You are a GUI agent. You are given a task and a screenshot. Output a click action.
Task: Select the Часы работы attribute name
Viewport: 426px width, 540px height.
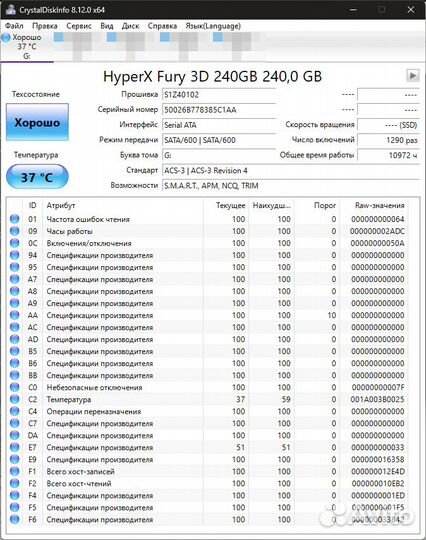tap(70, 231)
